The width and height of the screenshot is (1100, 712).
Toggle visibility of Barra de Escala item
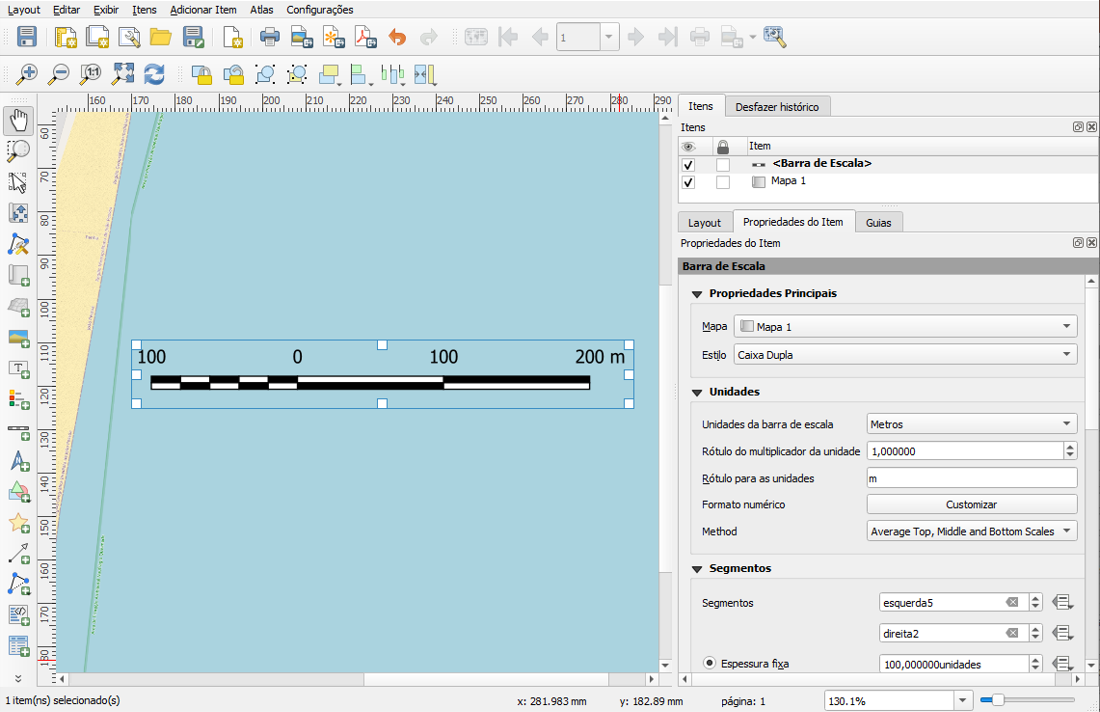[x=688, y=164]
